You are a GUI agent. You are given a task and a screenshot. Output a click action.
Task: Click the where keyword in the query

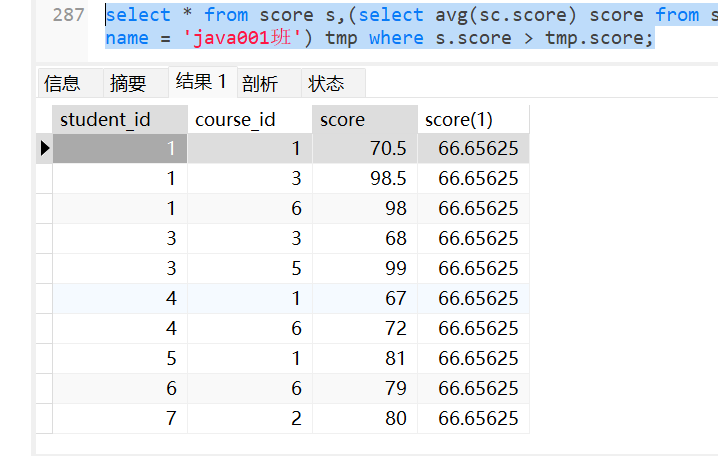[396, 38]
